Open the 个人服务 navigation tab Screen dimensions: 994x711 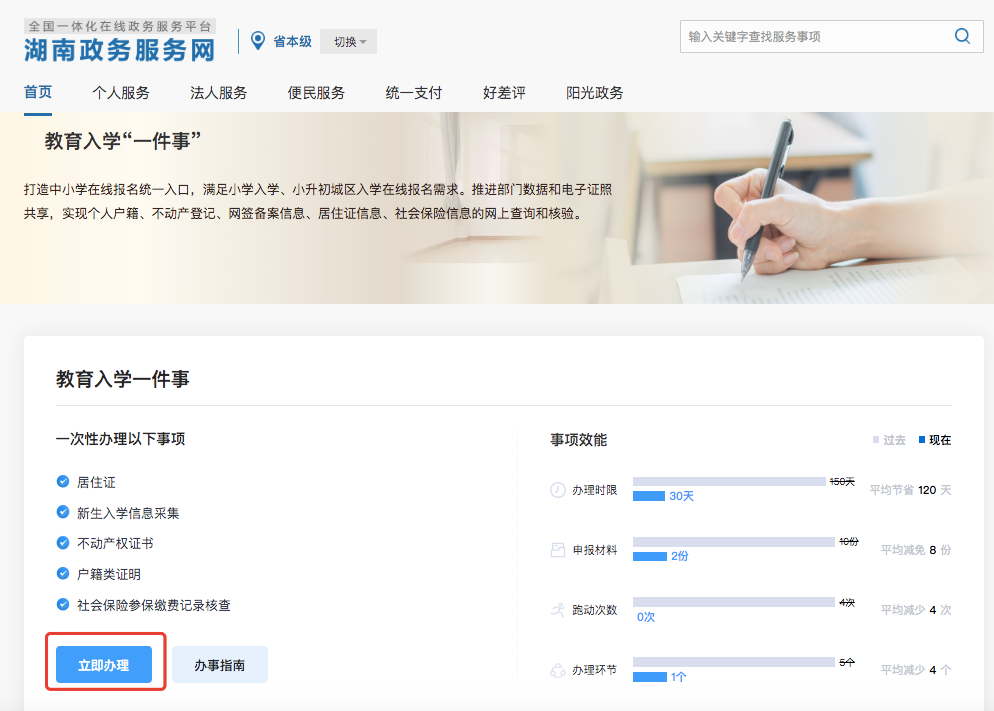120,93
